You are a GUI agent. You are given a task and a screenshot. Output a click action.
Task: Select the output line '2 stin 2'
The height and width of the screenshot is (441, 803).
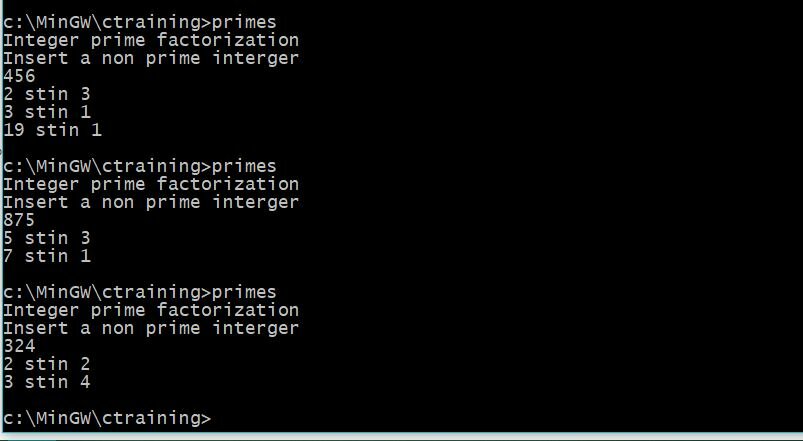47,364
